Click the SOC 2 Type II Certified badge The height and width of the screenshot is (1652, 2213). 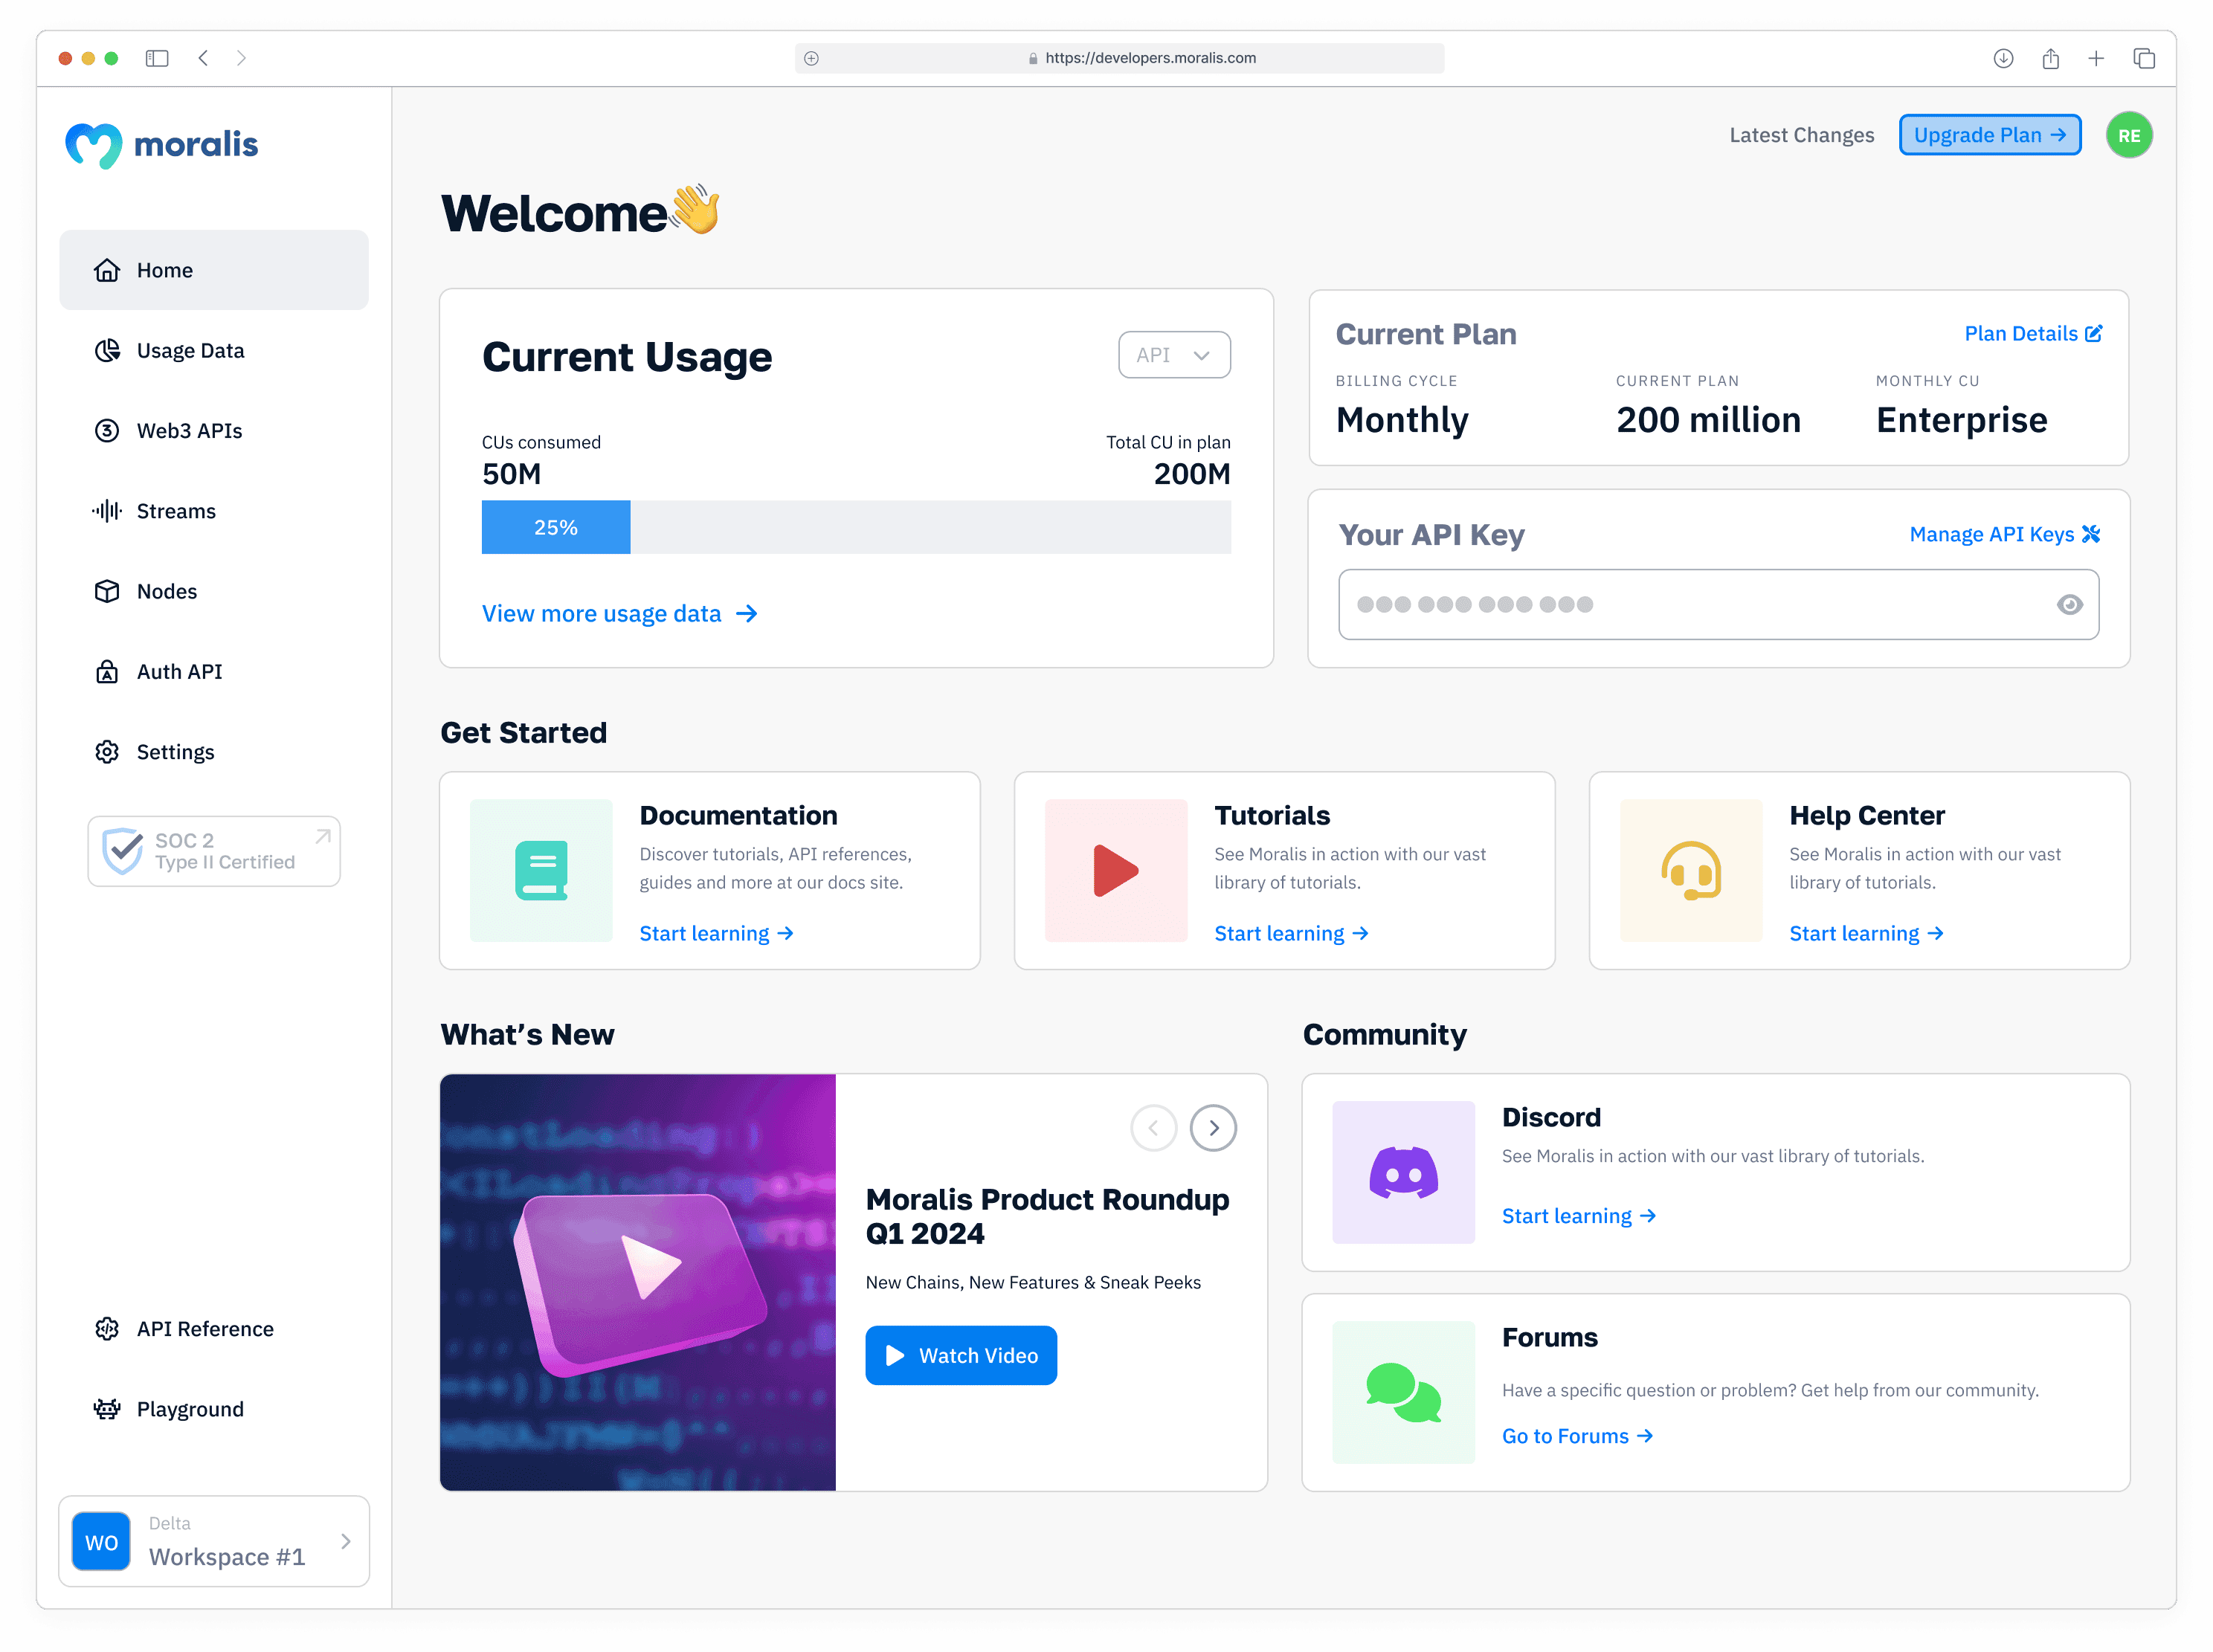[214, 851]
